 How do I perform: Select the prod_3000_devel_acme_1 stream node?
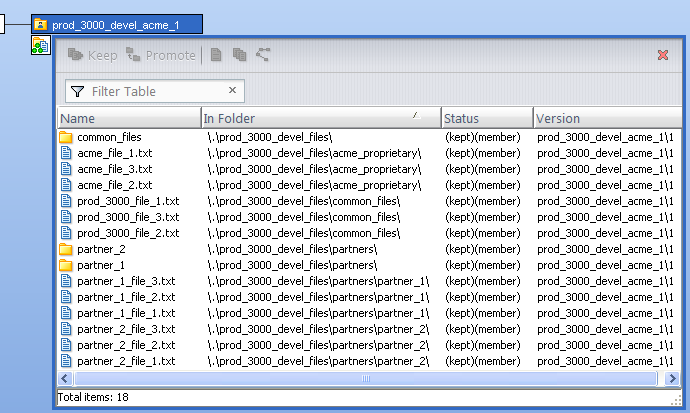(116, 24)
